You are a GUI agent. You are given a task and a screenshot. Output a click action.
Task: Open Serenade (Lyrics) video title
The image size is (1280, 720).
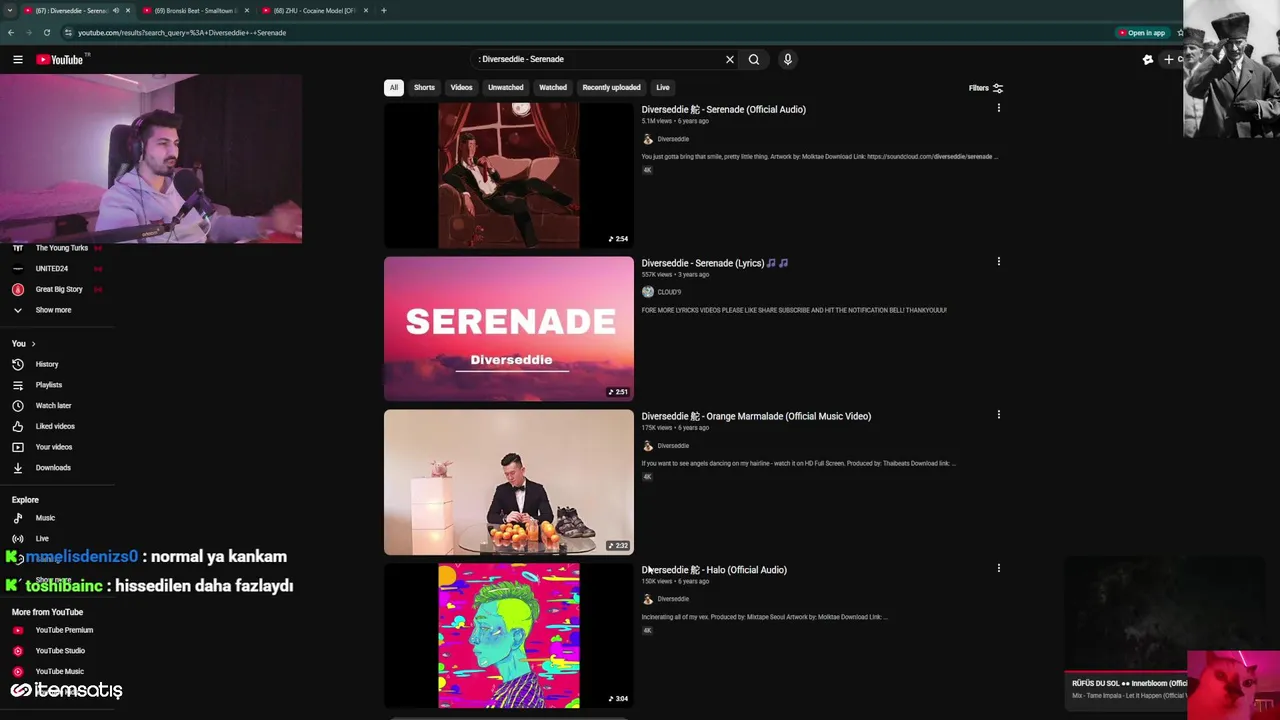tap(714, 264)
